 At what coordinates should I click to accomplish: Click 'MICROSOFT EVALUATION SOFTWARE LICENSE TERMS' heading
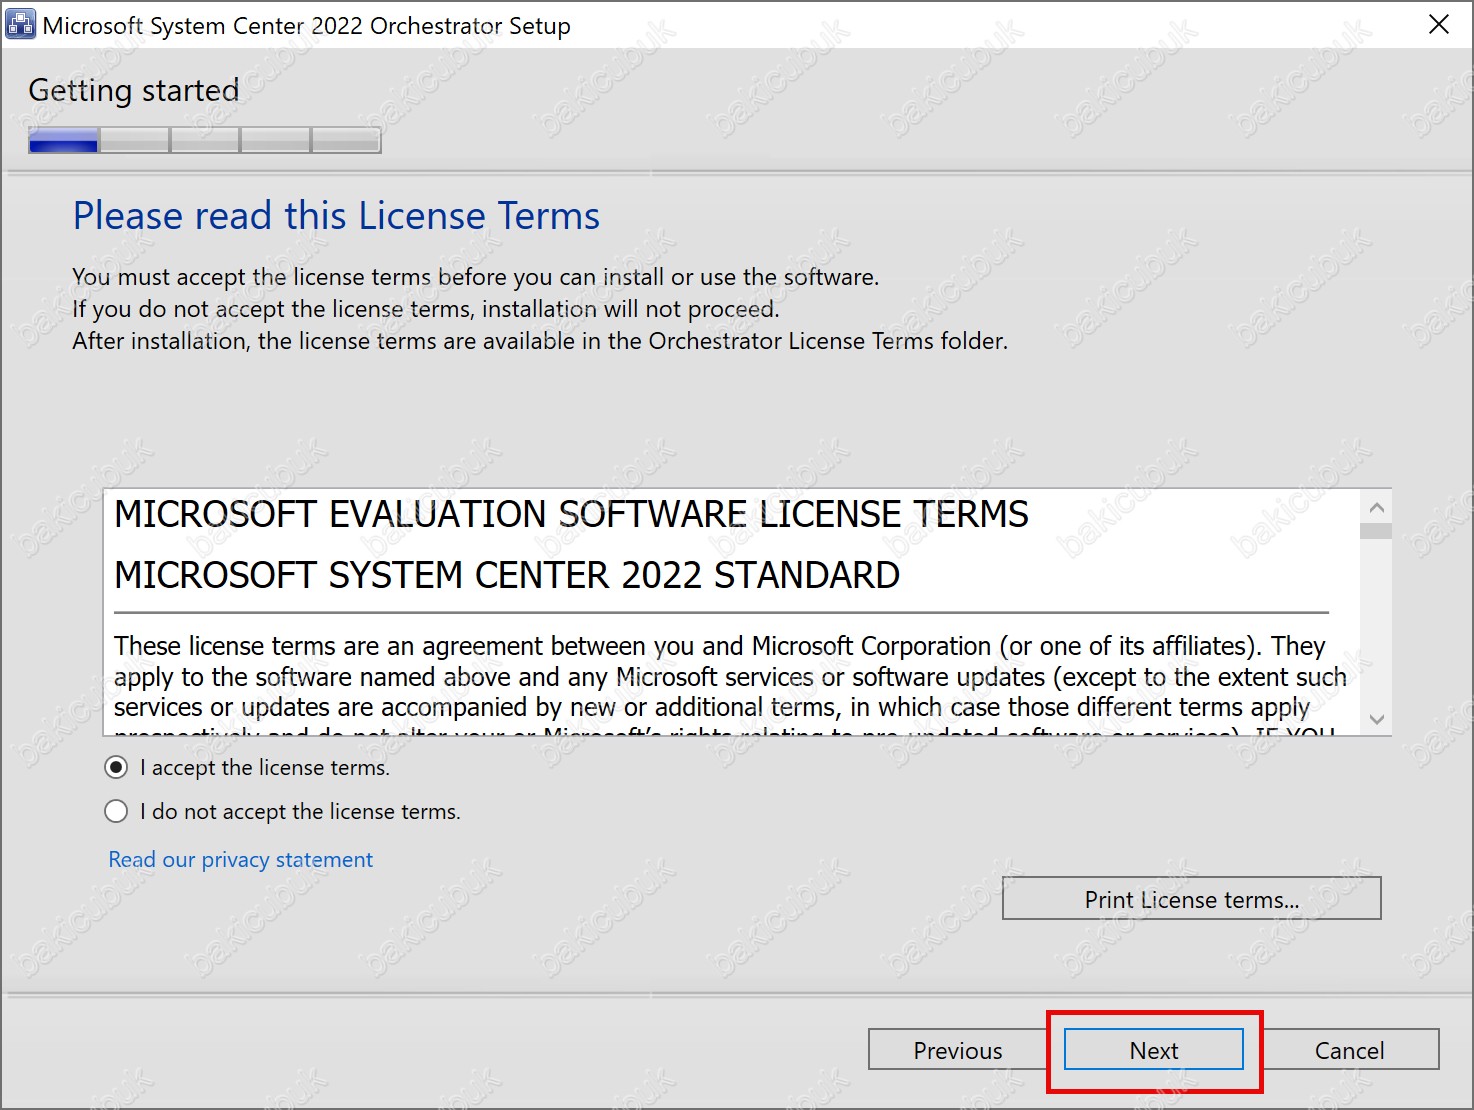[571, 514]
